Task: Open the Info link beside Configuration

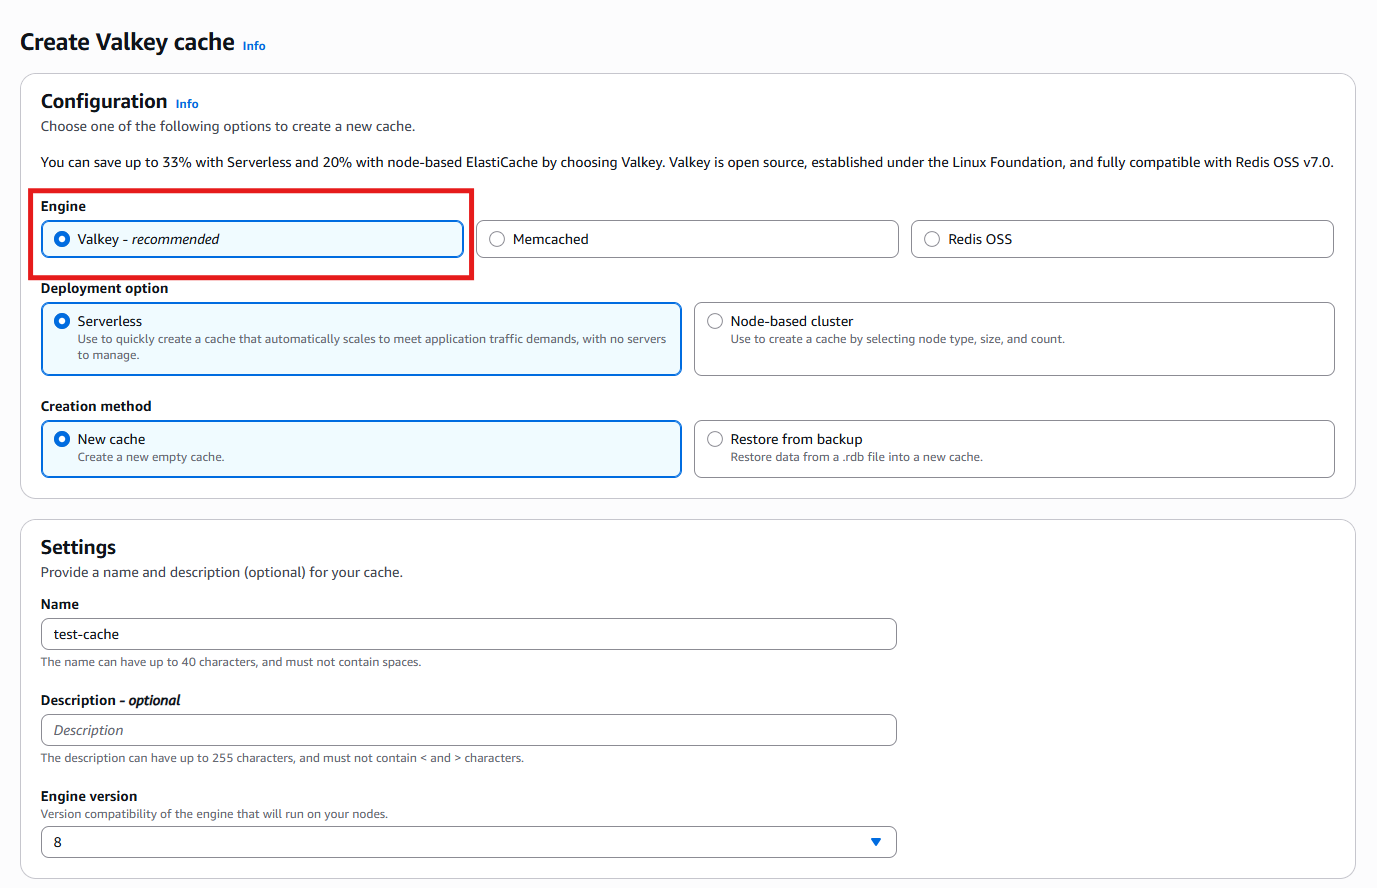Action: click(187, 104)
